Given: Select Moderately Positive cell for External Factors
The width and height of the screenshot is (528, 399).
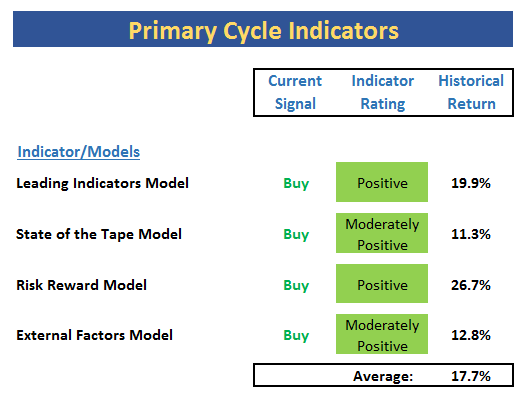Looking at the screenshot, I should tap(382, 334).
